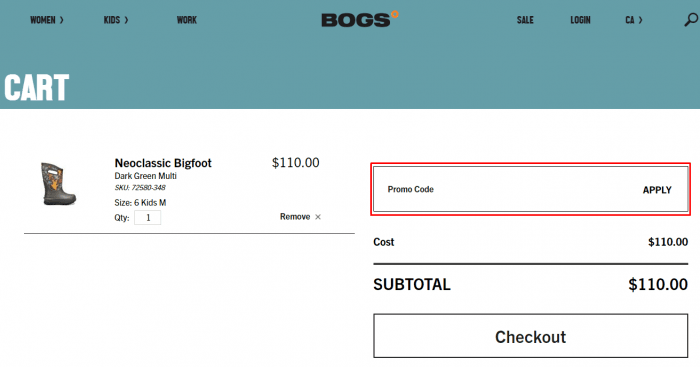Screen dimensions: 700x367
Task: Select the Qty quantity box
Action: click(x=148, y=218)
